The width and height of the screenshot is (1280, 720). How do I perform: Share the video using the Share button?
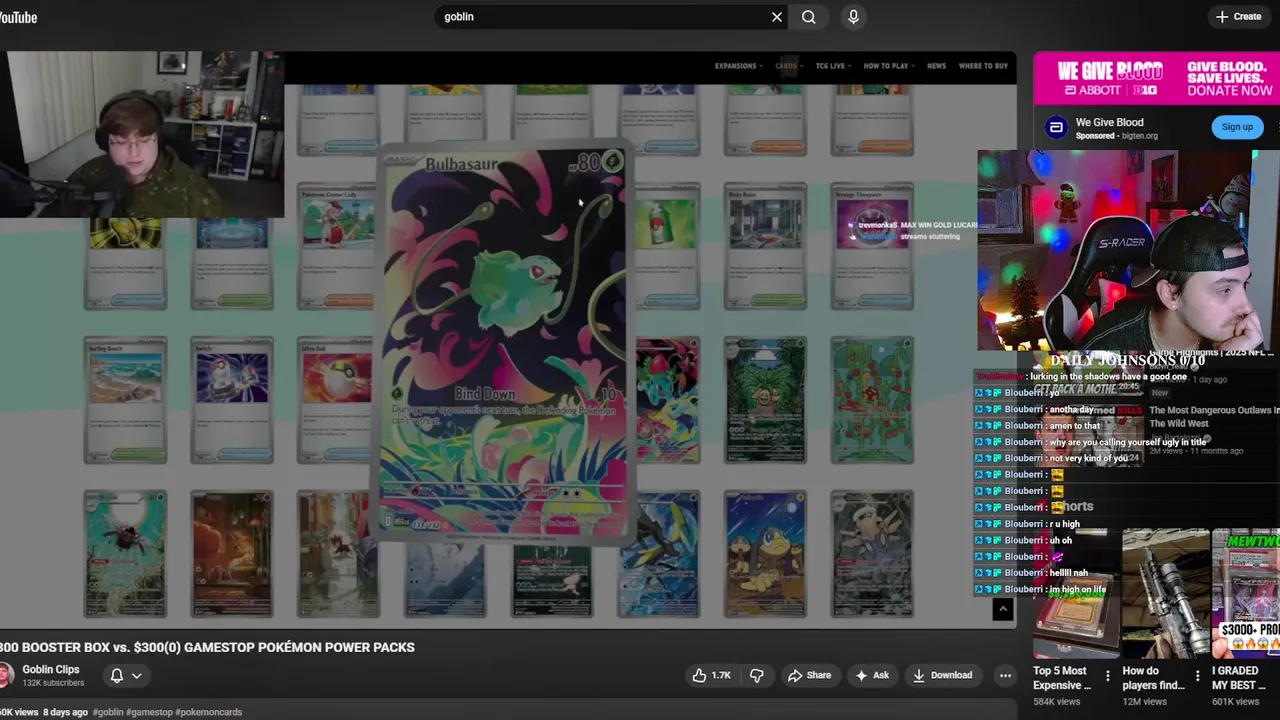pos(809,676)
